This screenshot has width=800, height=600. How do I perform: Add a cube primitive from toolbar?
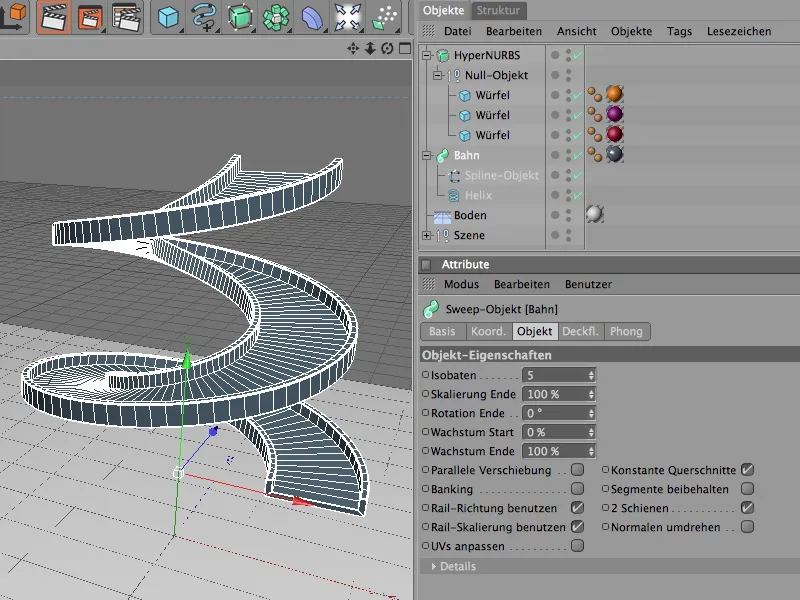[168, 17]
